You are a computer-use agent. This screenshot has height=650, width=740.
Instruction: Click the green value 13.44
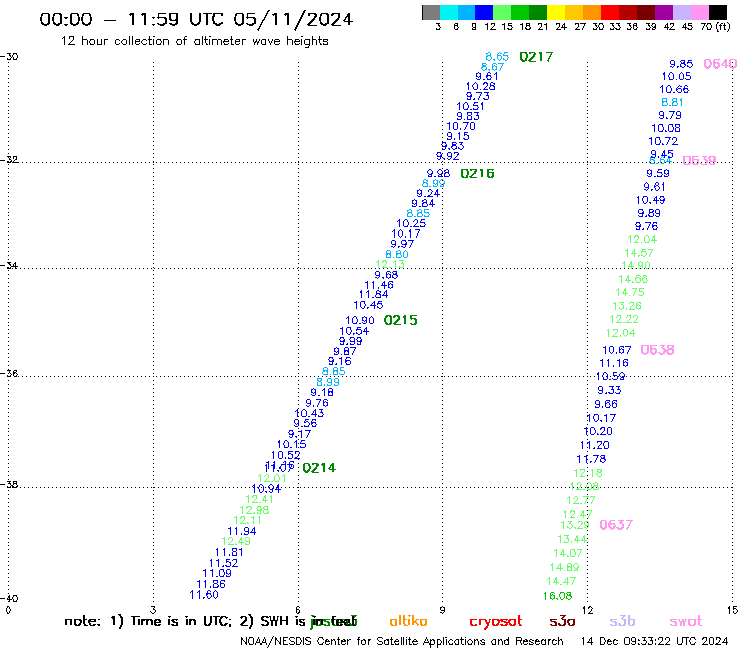572,540
